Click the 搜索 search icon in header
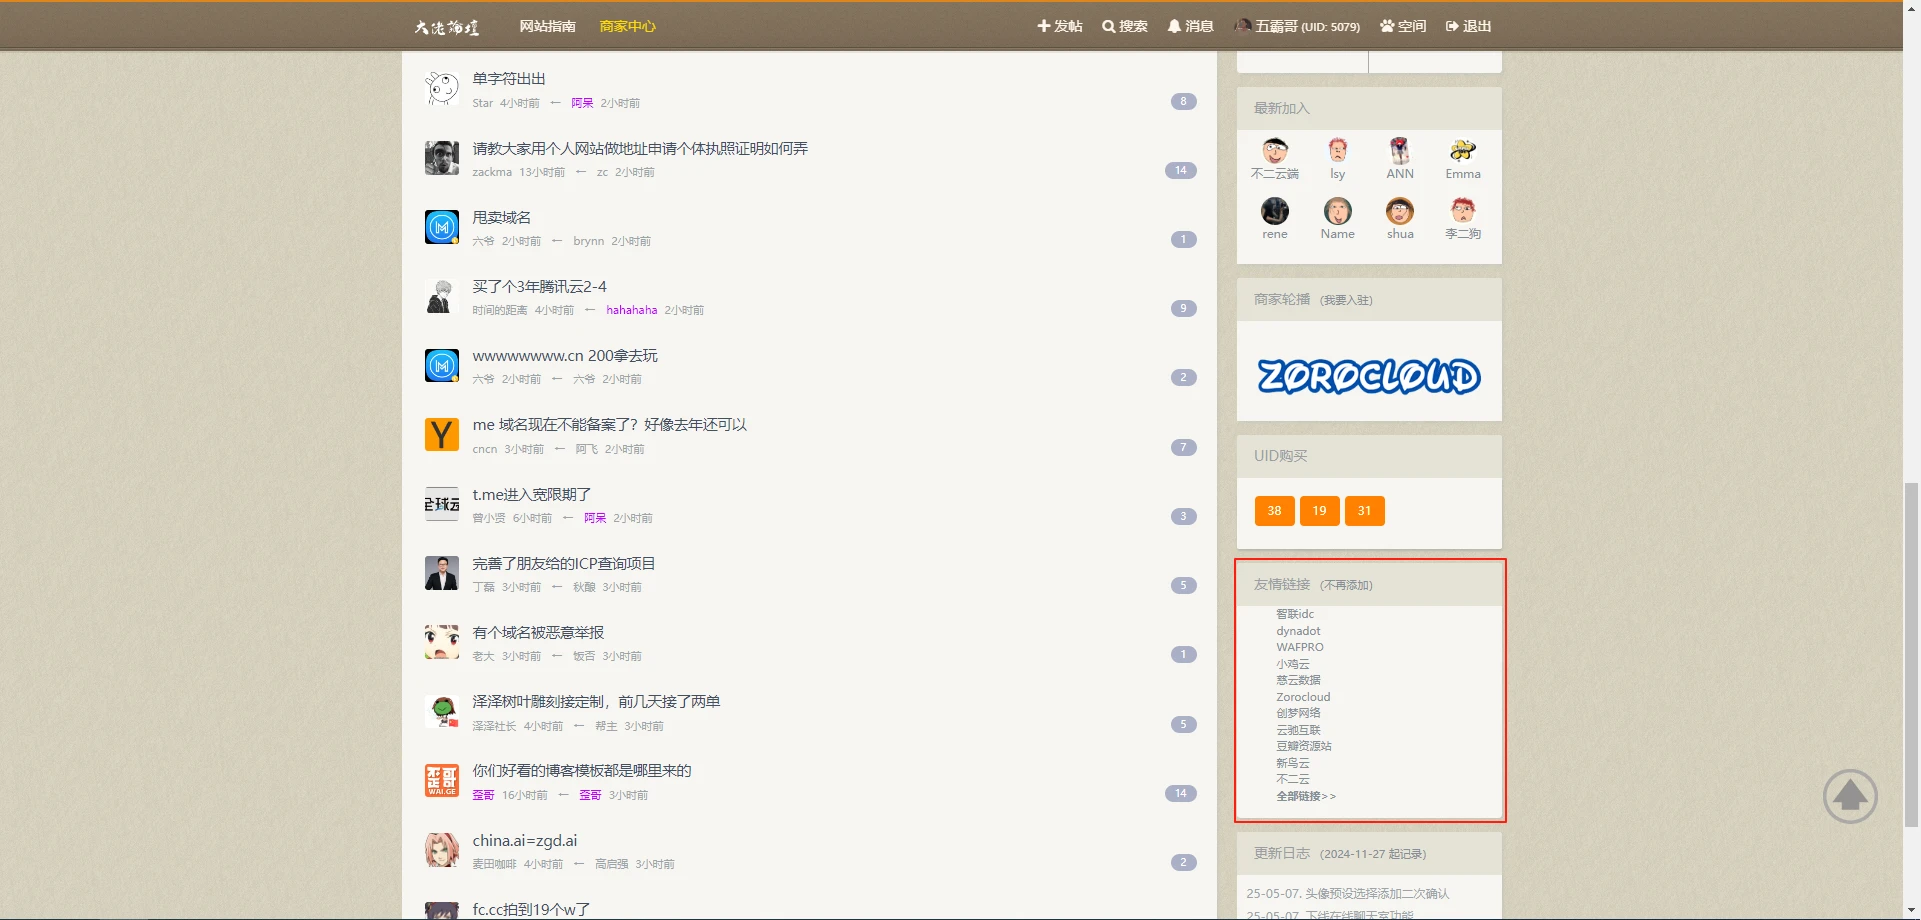1921x920 pixels. 1108,26
